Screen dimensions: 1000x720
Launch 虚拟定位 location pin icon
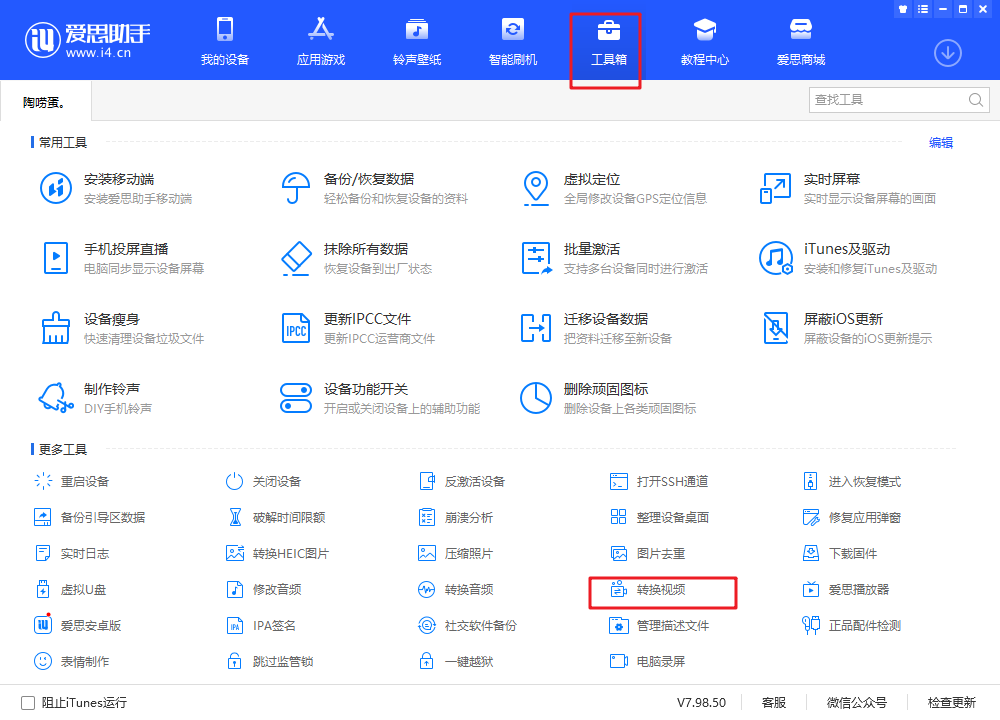click(536, 188)
